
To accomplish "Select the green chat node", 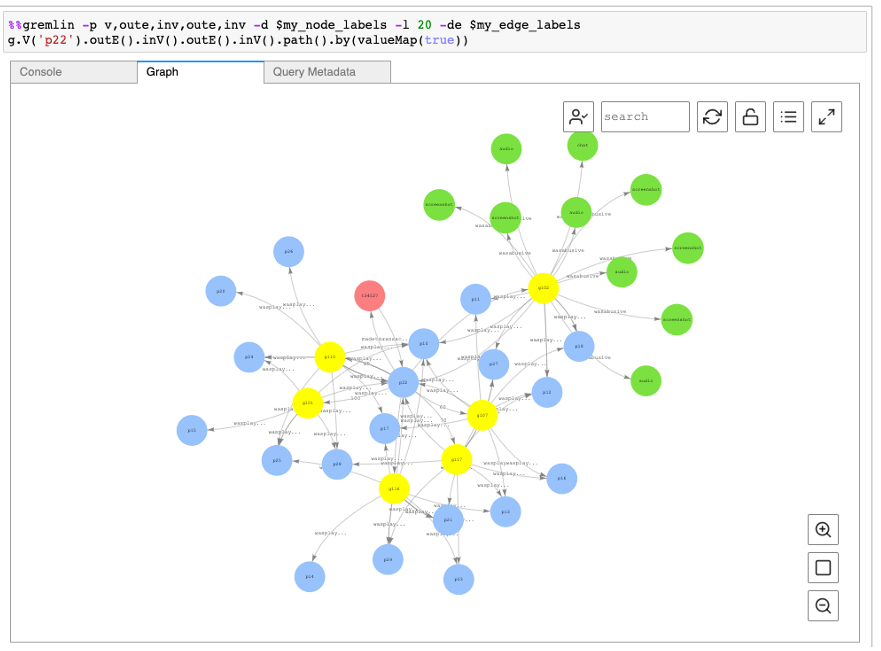I will 583,145.
